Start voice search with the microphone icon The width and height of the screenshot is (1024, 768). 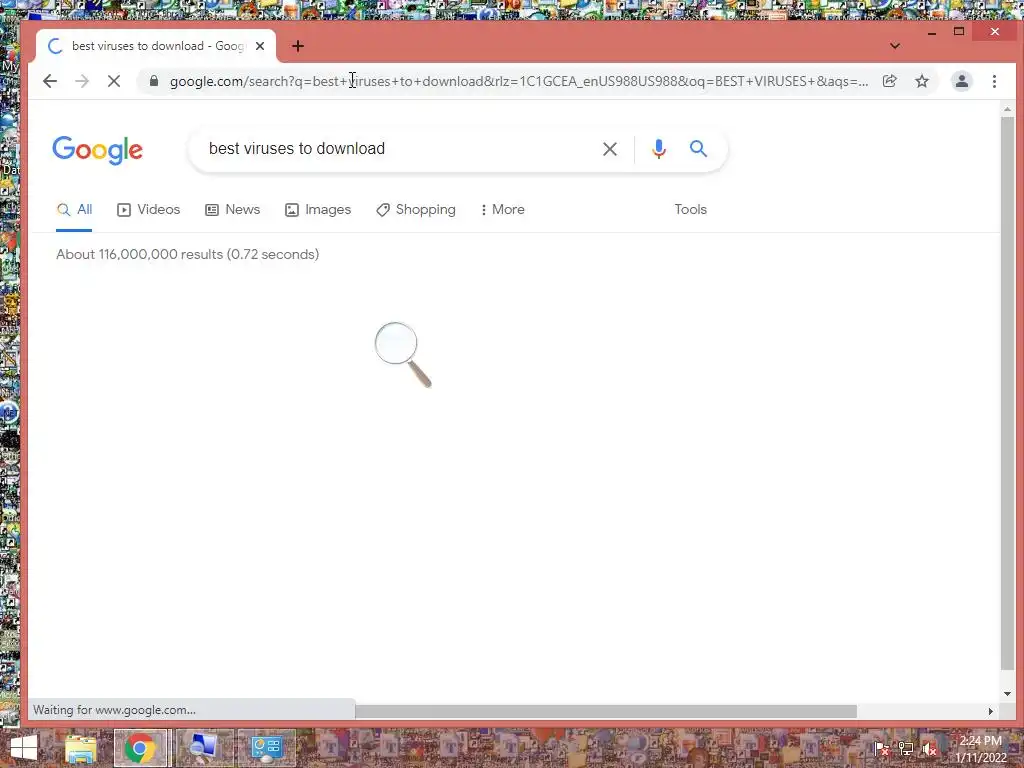click(659, 149)
